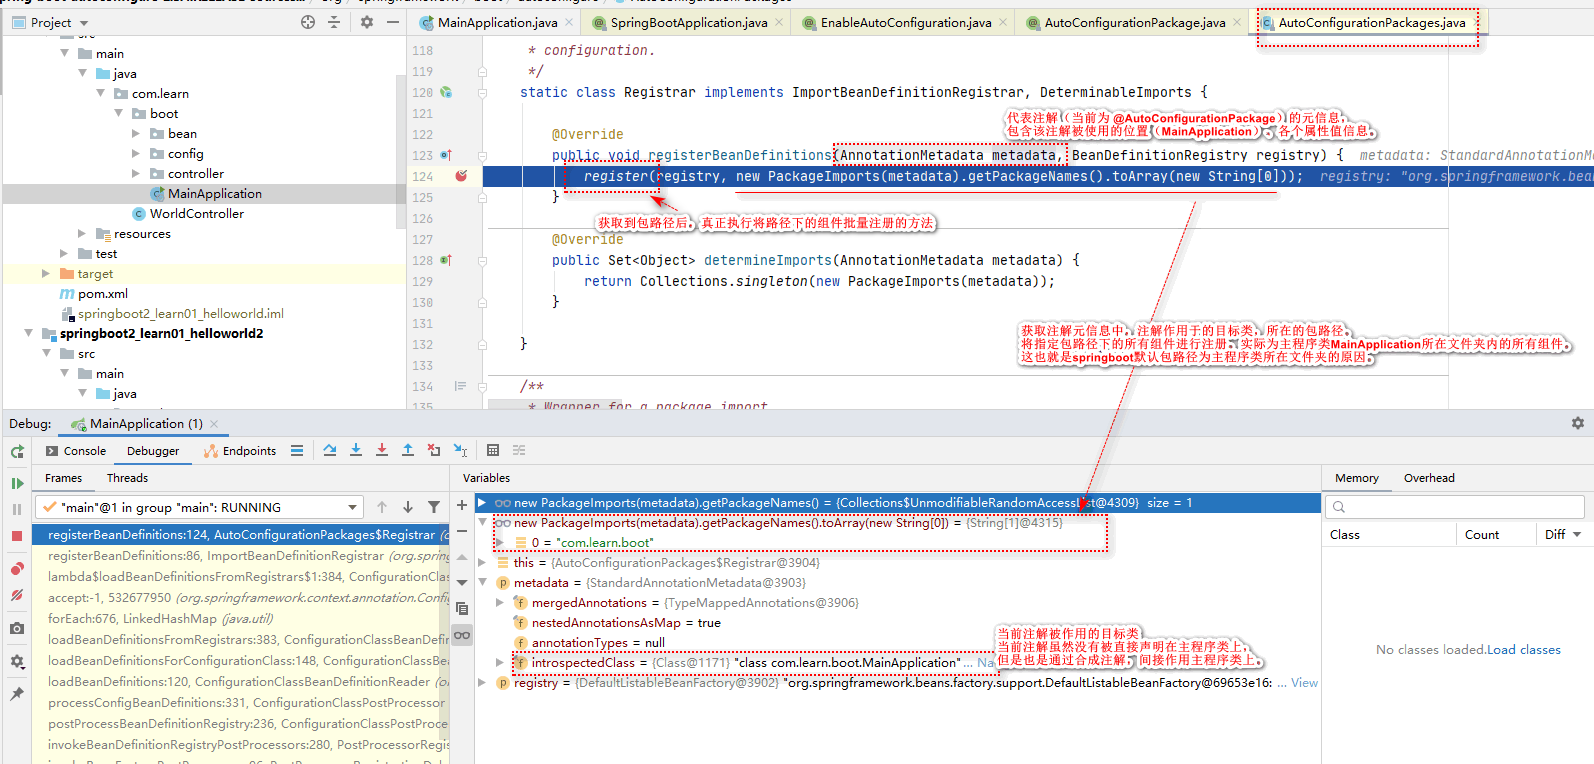Click the Pause Program icon in debug sidebar
Screen dimensions: 1594x764
(x=17, y=509)
